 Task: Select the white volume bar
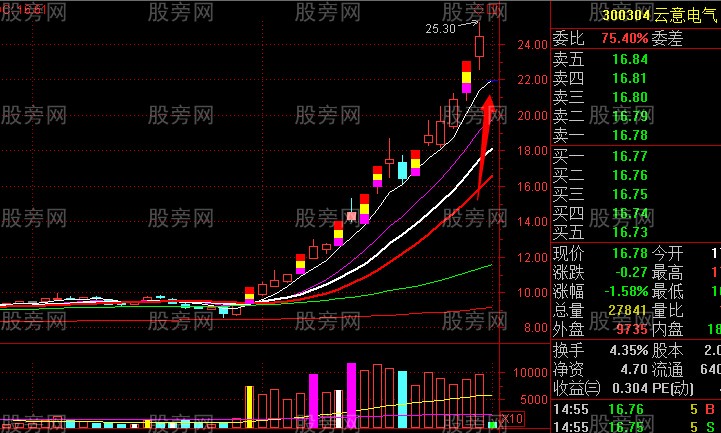[338, 409]
